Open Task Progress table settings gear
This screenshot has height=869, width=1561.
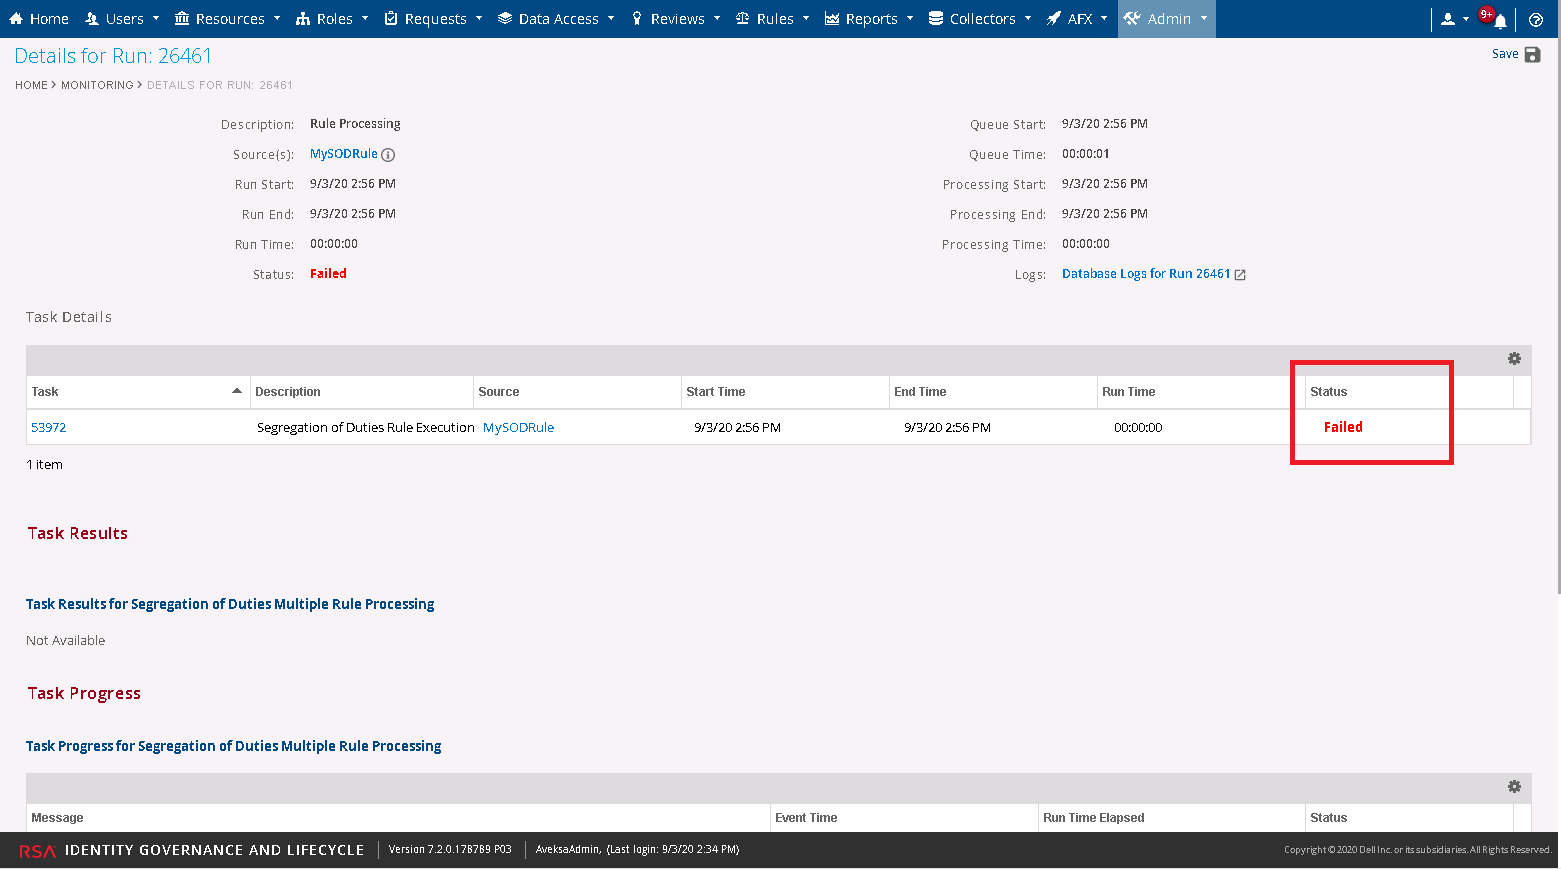click(1514, 787)
